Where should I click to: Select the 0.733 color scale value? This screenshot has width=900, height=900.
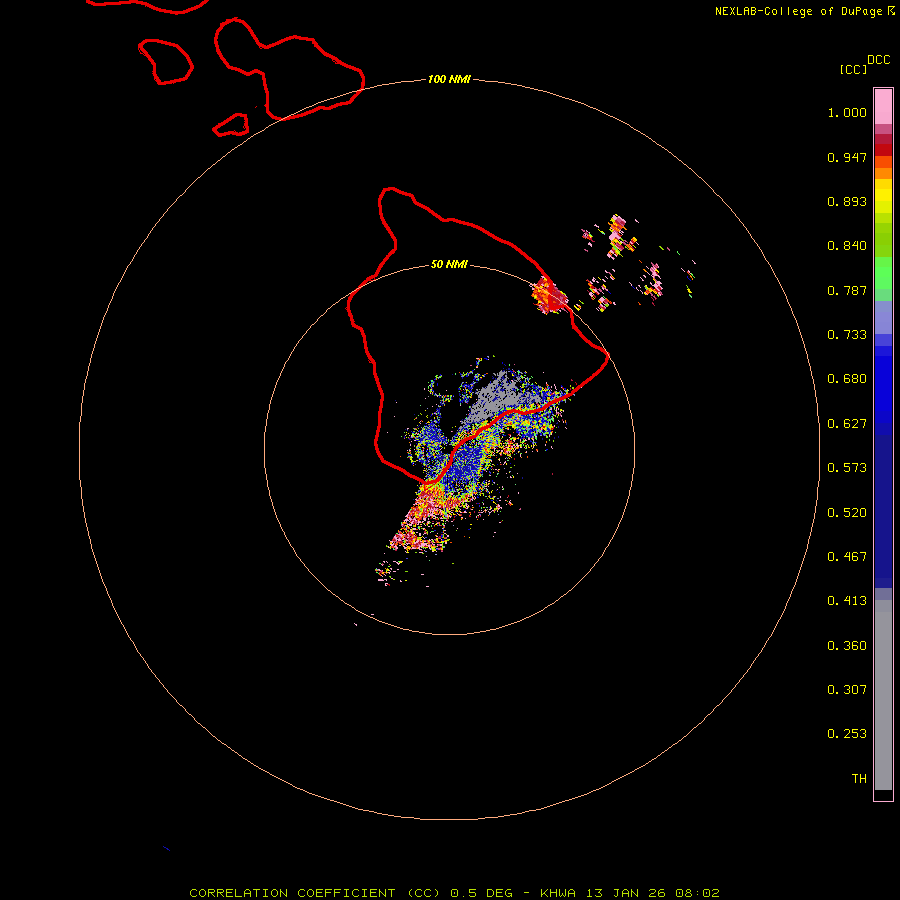(847, 335)
